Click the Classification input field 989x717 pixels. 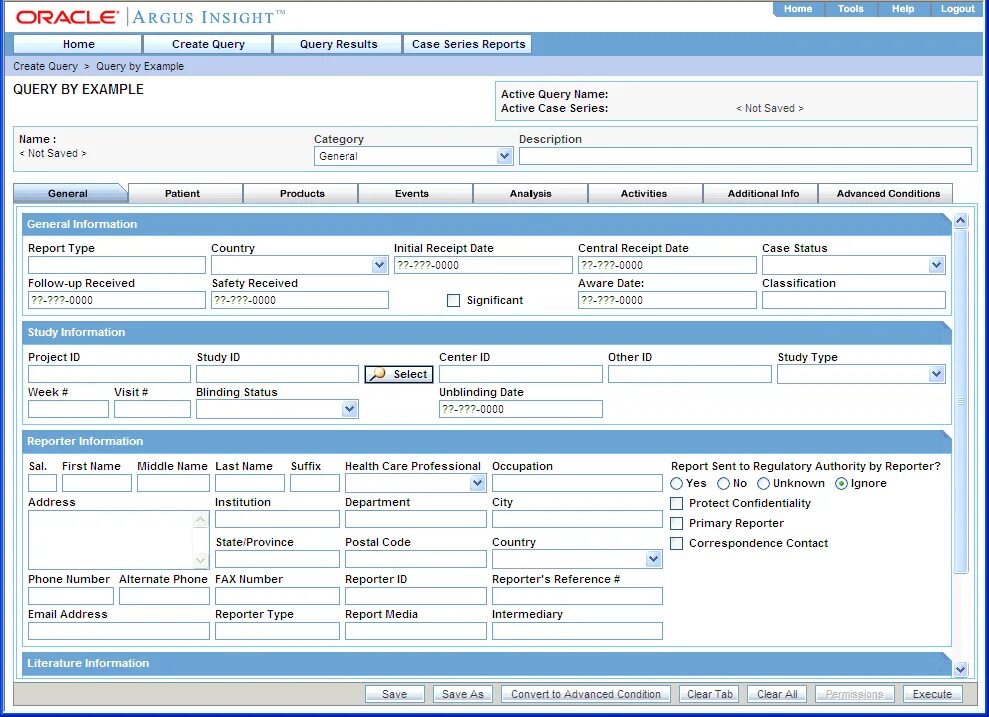853,300
